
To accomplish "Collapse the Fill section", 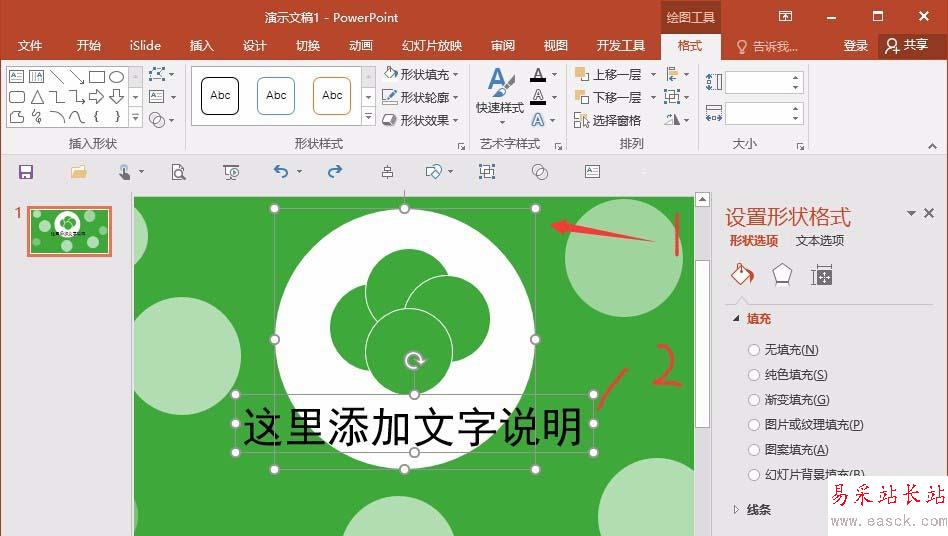I will click(x=736, y=318).
